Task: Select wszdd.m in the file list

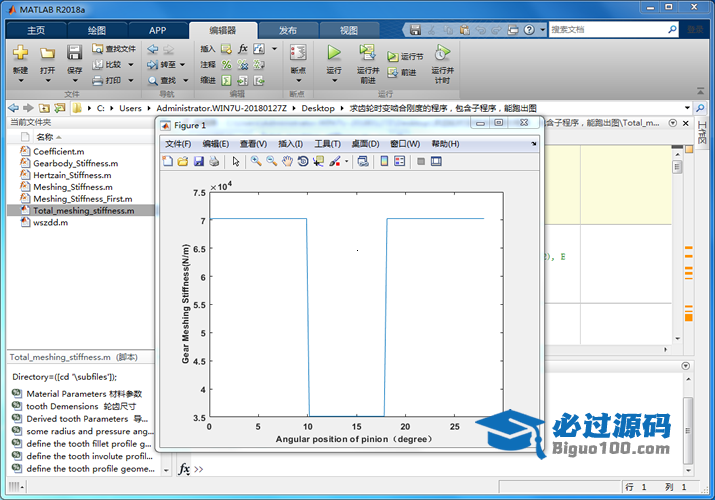Action: pos(50,222)
